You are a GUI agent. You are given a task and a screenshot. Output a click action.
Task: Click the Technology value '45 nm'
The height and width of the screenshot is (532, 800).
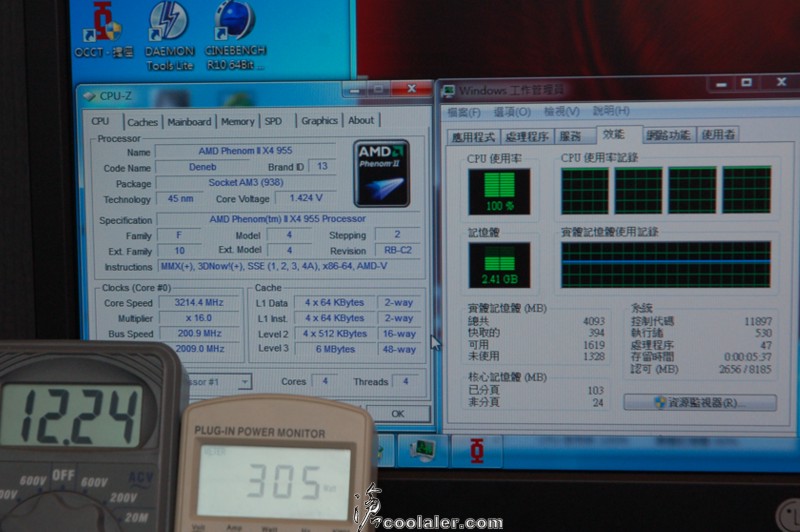(180, 199)
